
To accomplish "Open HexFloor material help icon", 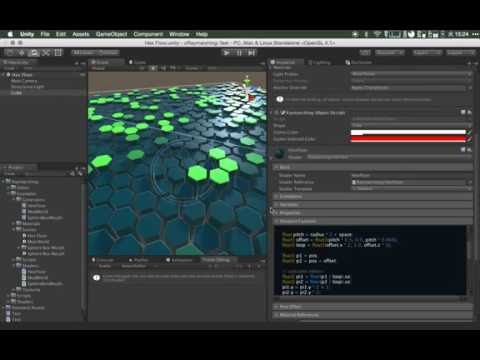I will point(463,150).
